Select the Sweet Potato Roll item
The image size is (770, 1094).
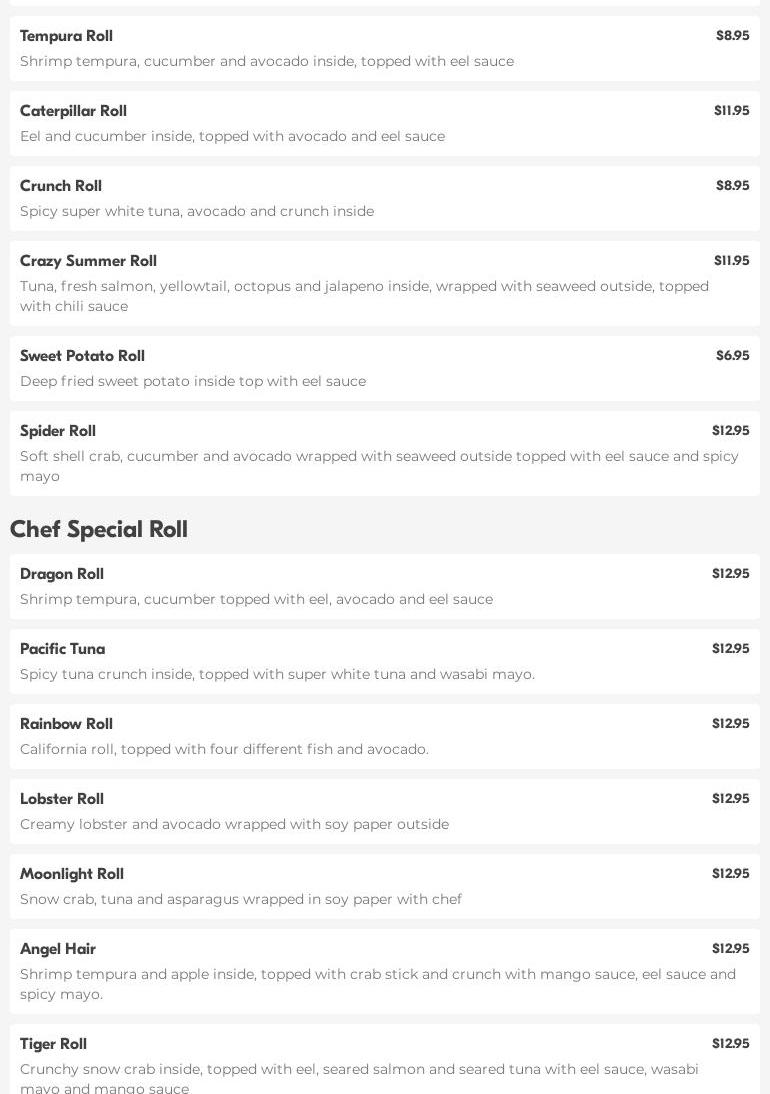82,356
